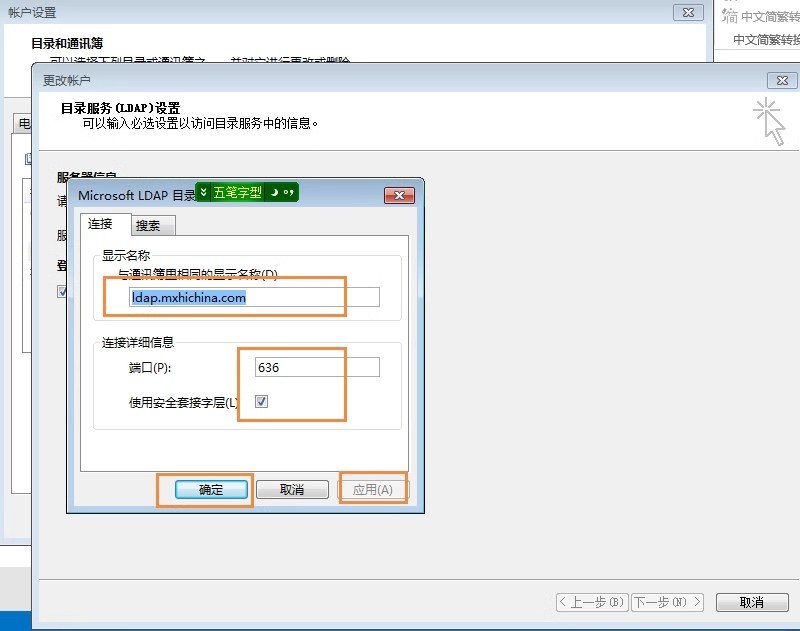Click the red close icon on LDAP dialog
Viewport: 800px width, 631px height.
pos(399,195)
